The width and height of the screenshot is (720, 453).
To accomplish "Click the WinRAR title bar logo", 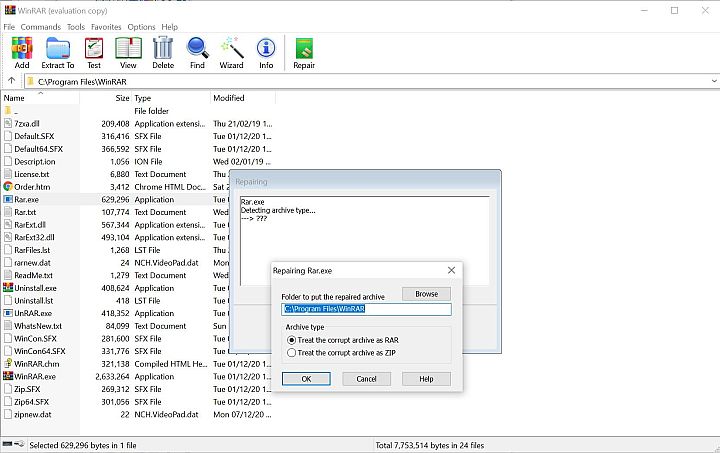I will pos(10,10).
